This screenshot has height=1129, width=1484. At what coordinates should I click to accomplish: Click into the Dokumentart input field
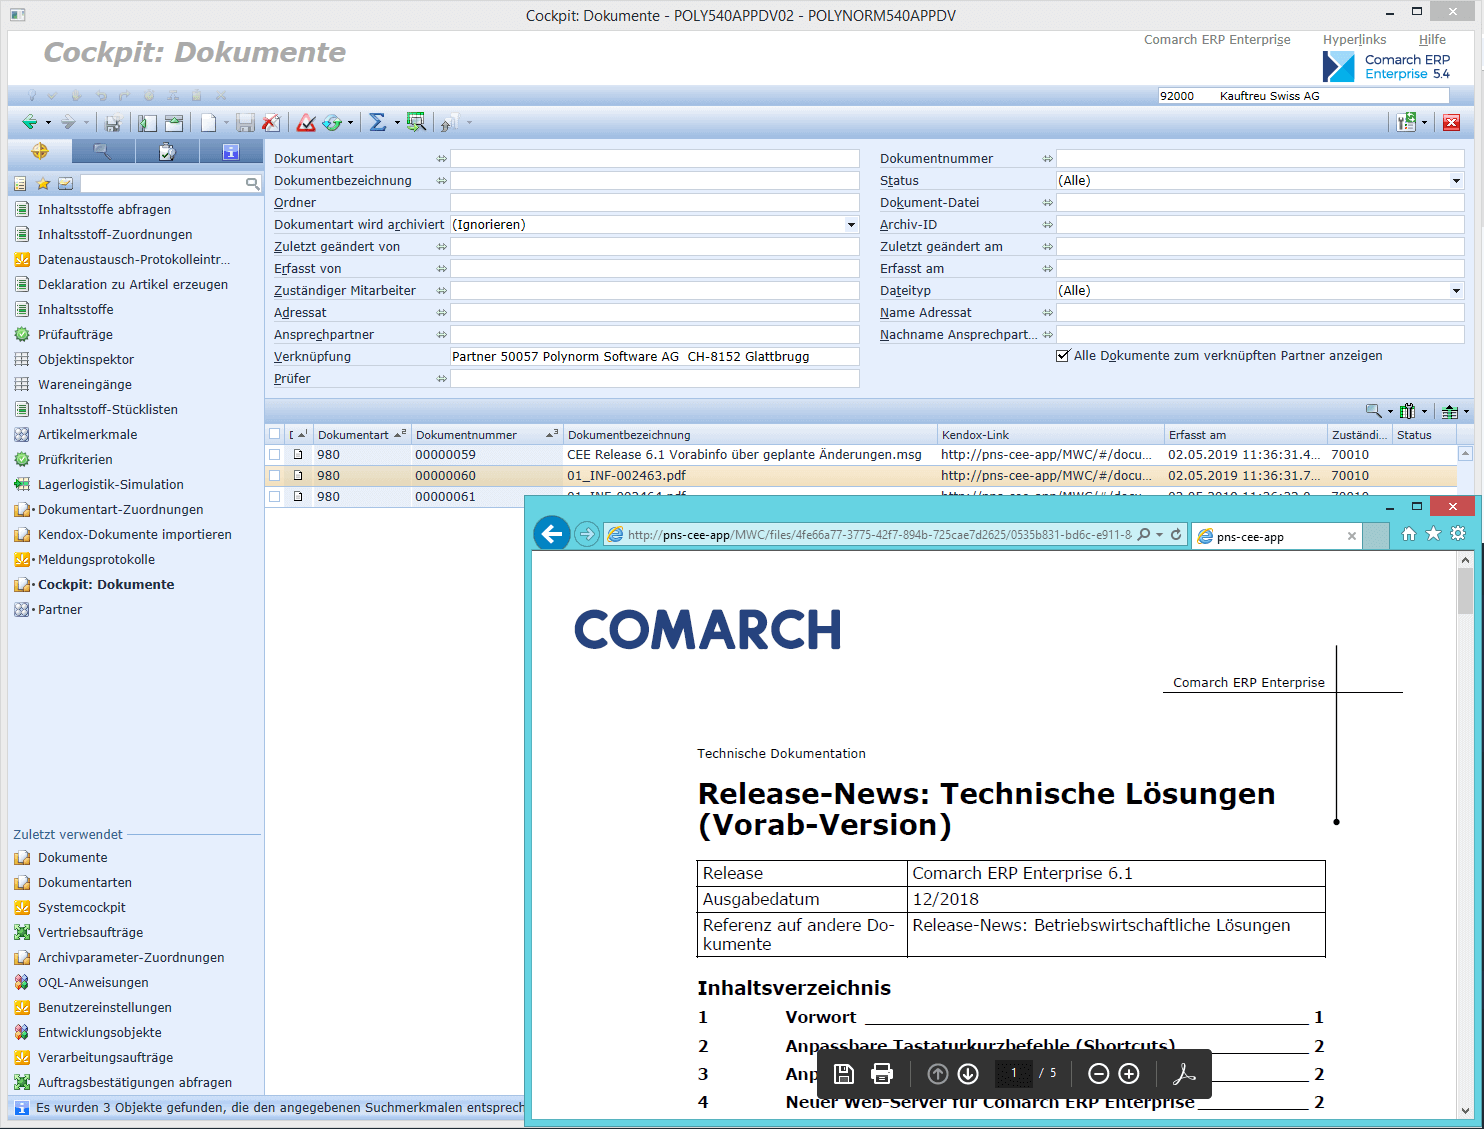[655, 159]
